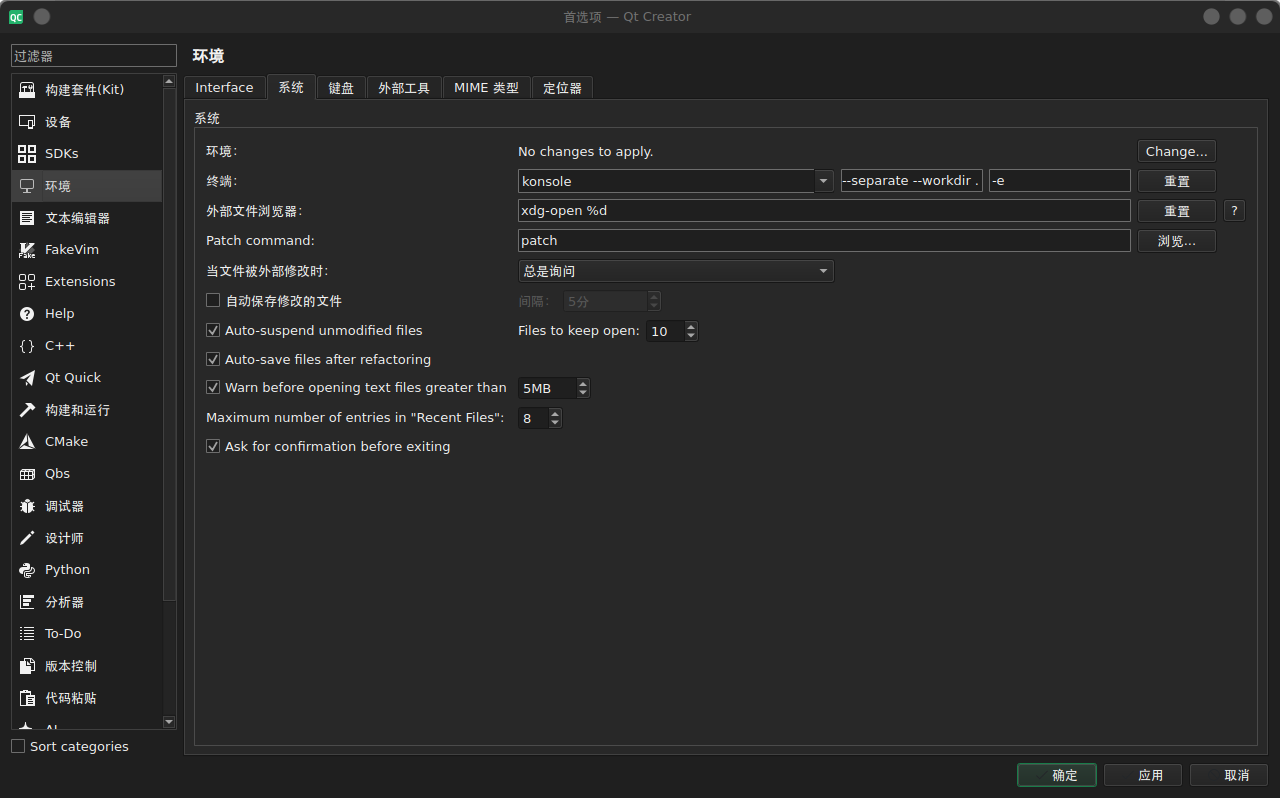Image resolution: width=1280 pixels, height=798 pixels.
Task: Switch to the 定位器 locator tab
Action: point(562,88)
